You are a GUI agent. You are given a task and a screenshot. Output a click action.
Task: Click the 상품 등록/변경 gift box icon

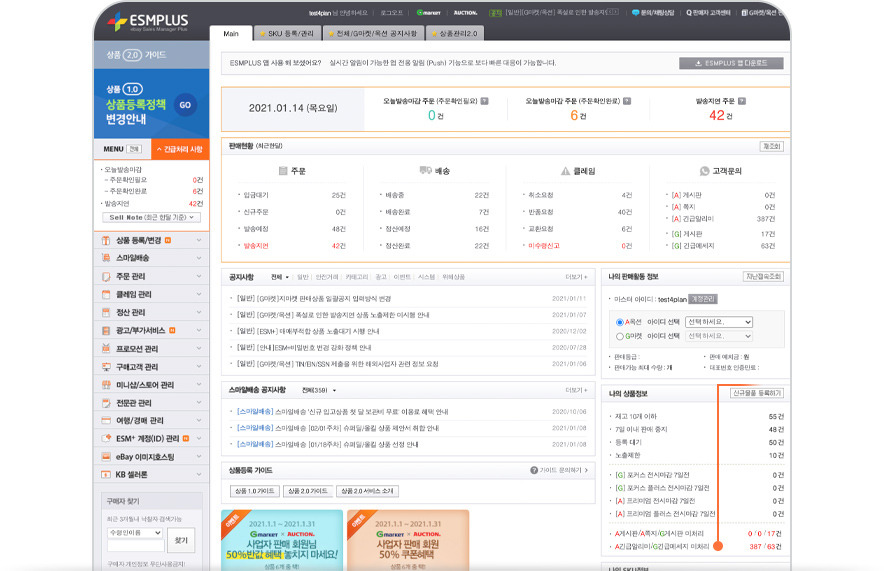click(105, 241)
